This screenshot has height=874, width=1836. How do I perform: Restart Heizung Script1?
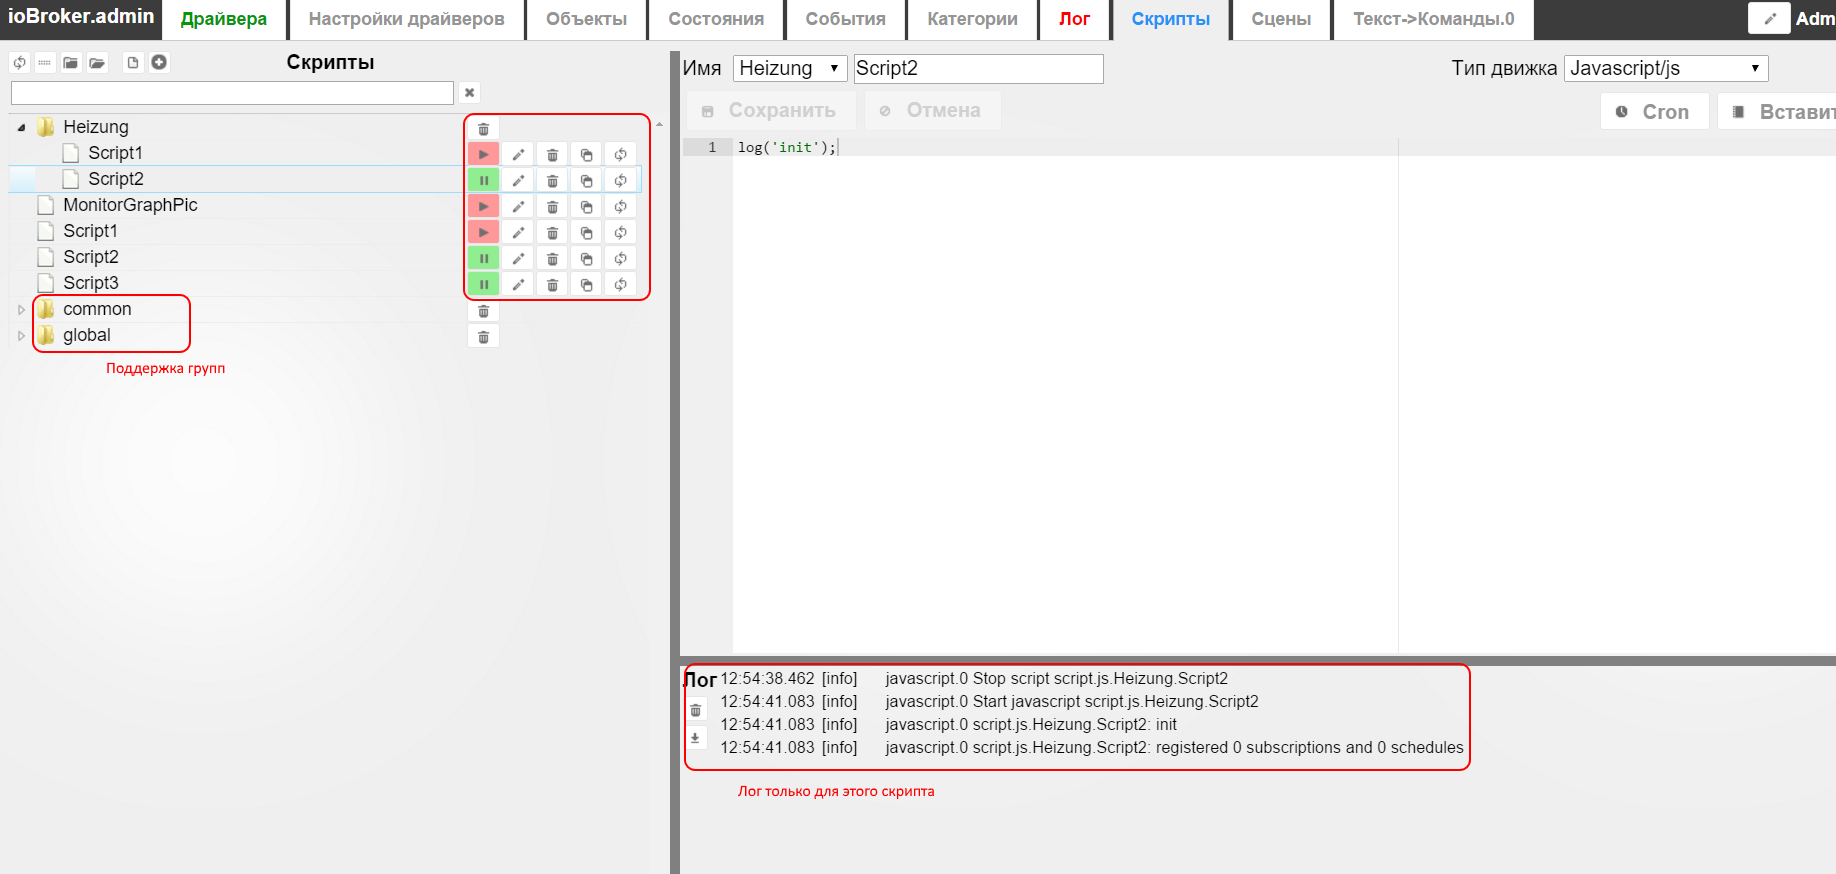point(620,155)
